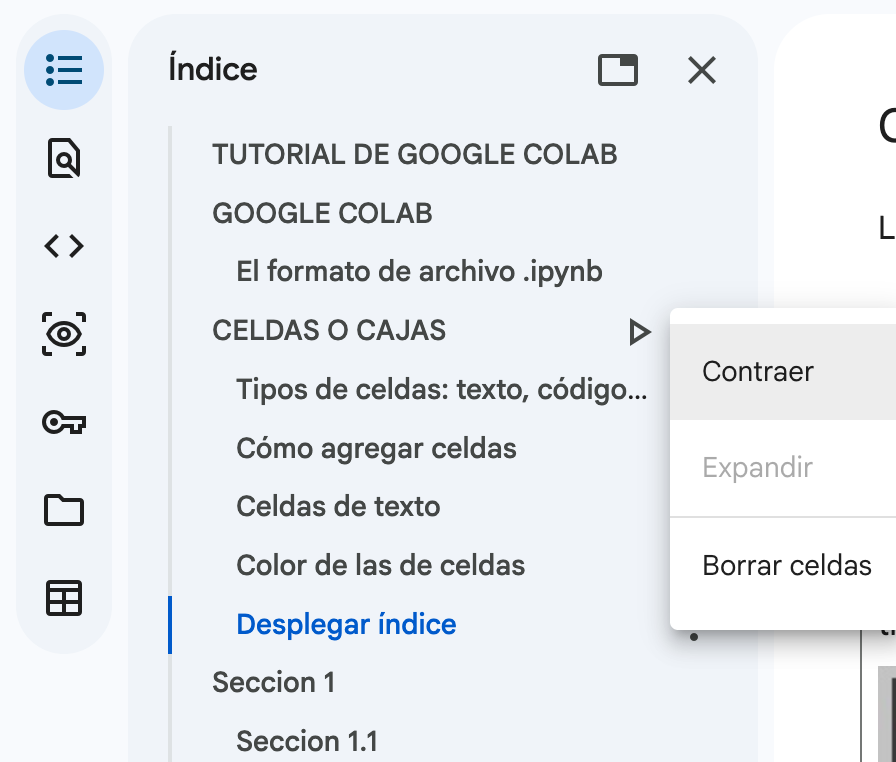Viewport: 896px width, 762px height.
Task: Go to Seccion 1.1 in the index
Action: (x=307, y=741)
